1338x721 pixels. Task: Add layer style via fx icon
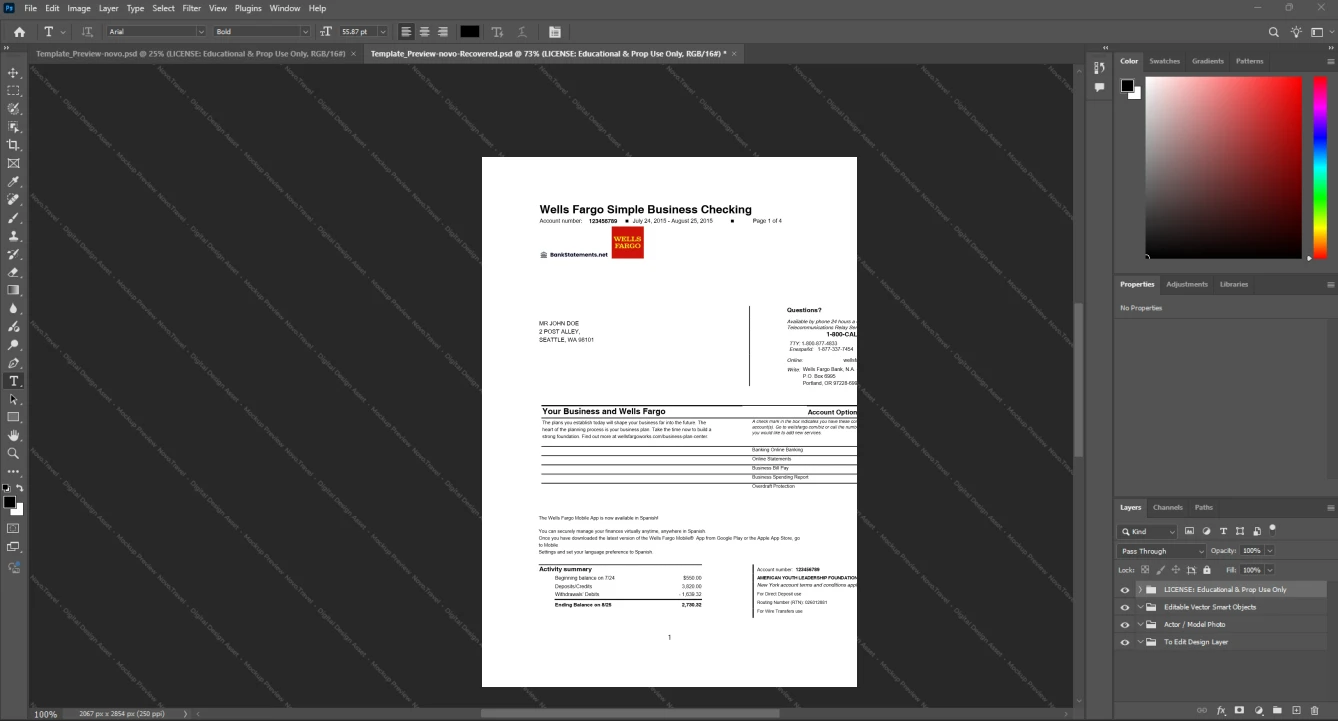click(x=1221, y=710)
